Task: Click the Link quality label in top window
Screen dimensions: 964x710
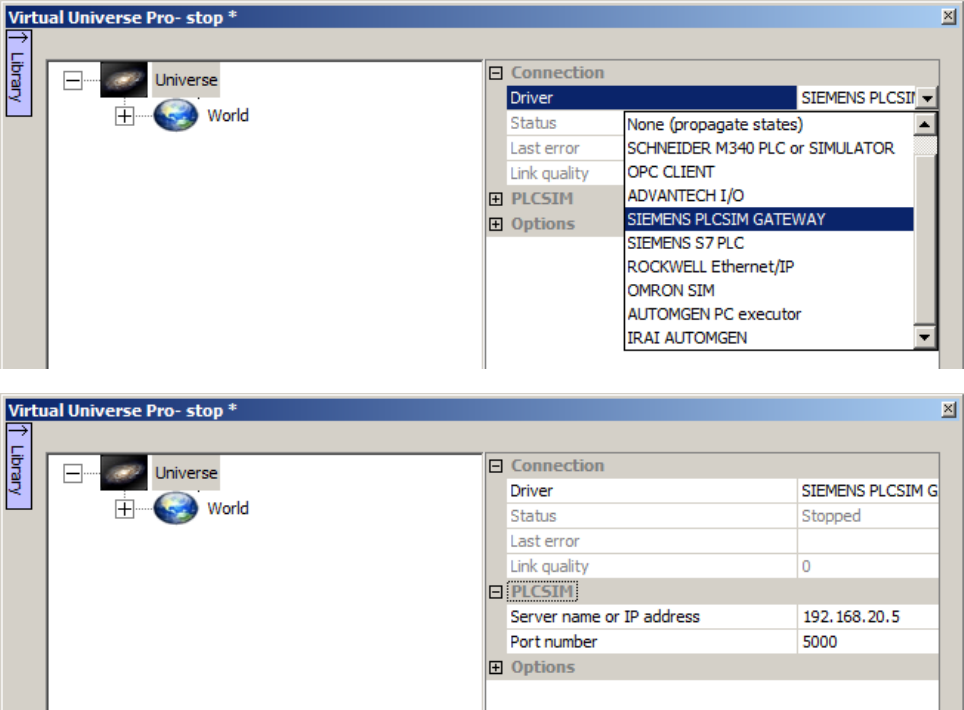Action: point(549,174)
